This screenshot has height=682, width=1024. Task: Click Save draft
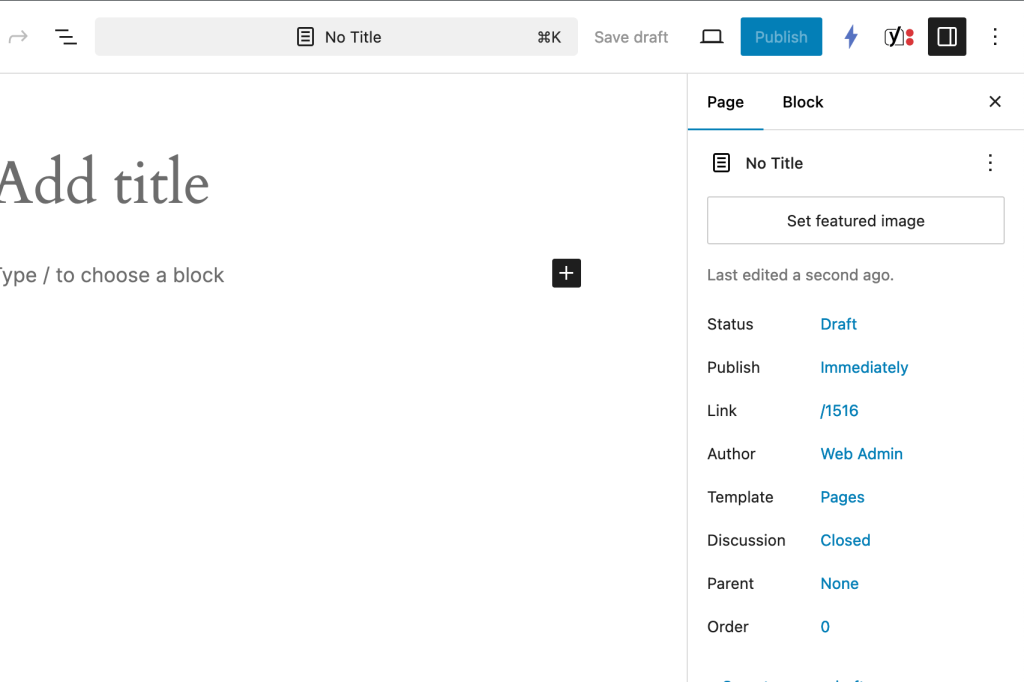point(631,37)
